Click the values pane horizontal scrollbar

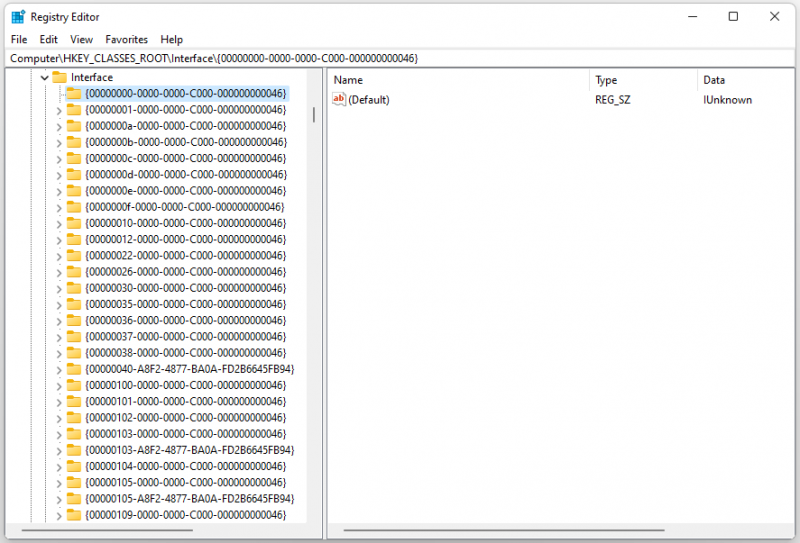(504, 530)
